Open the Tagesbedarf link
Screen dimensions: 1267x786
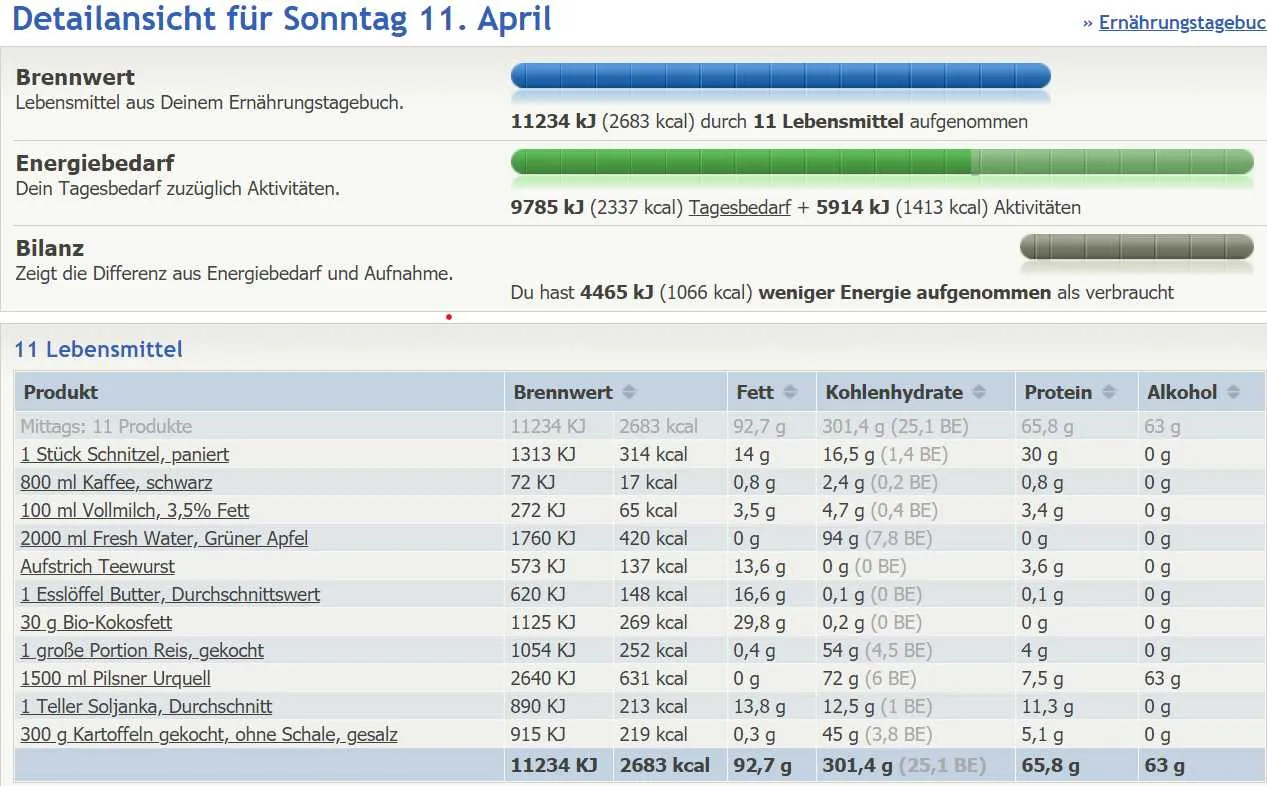pyautogui.click(x=739, y=208)
